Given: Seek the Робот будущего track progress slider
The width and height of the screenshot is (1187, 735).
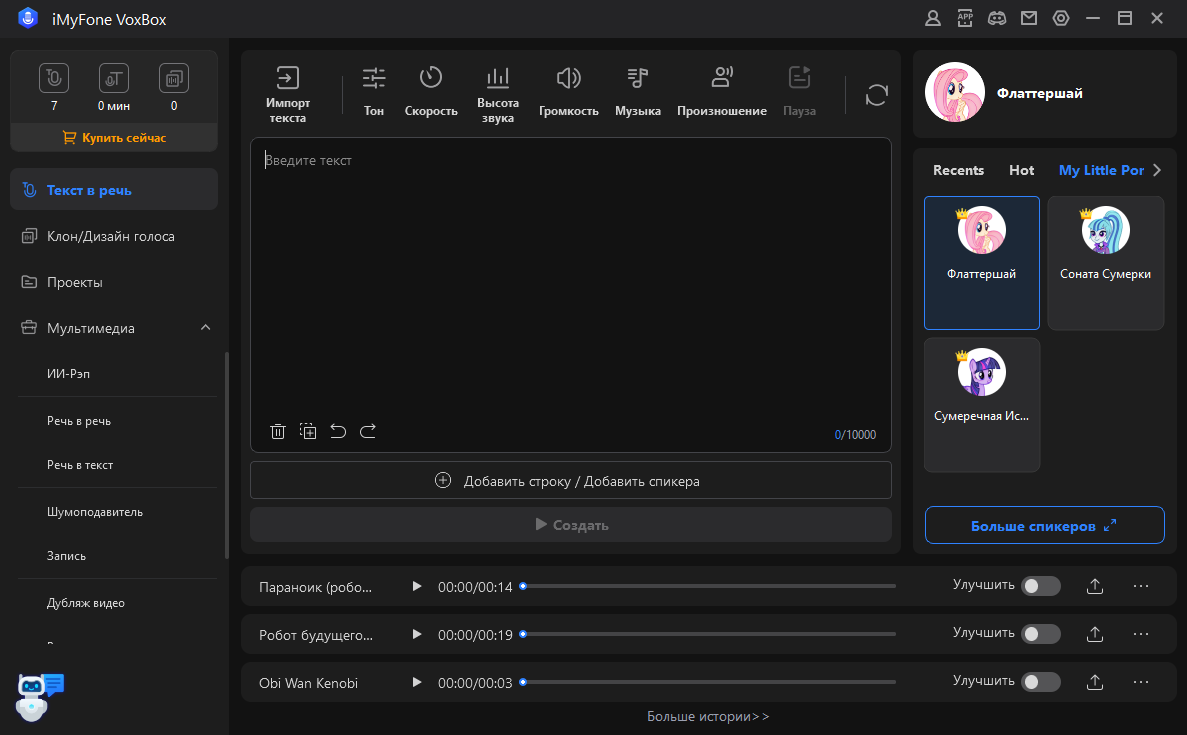Looking at the screenshot, I should 708,634.
